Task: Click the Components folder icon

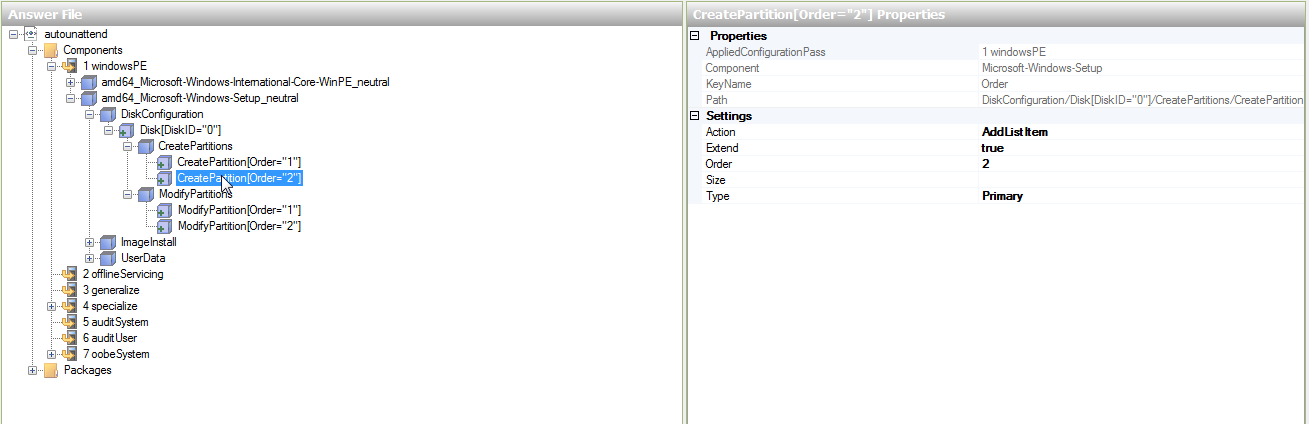Action: coord(50,50)
